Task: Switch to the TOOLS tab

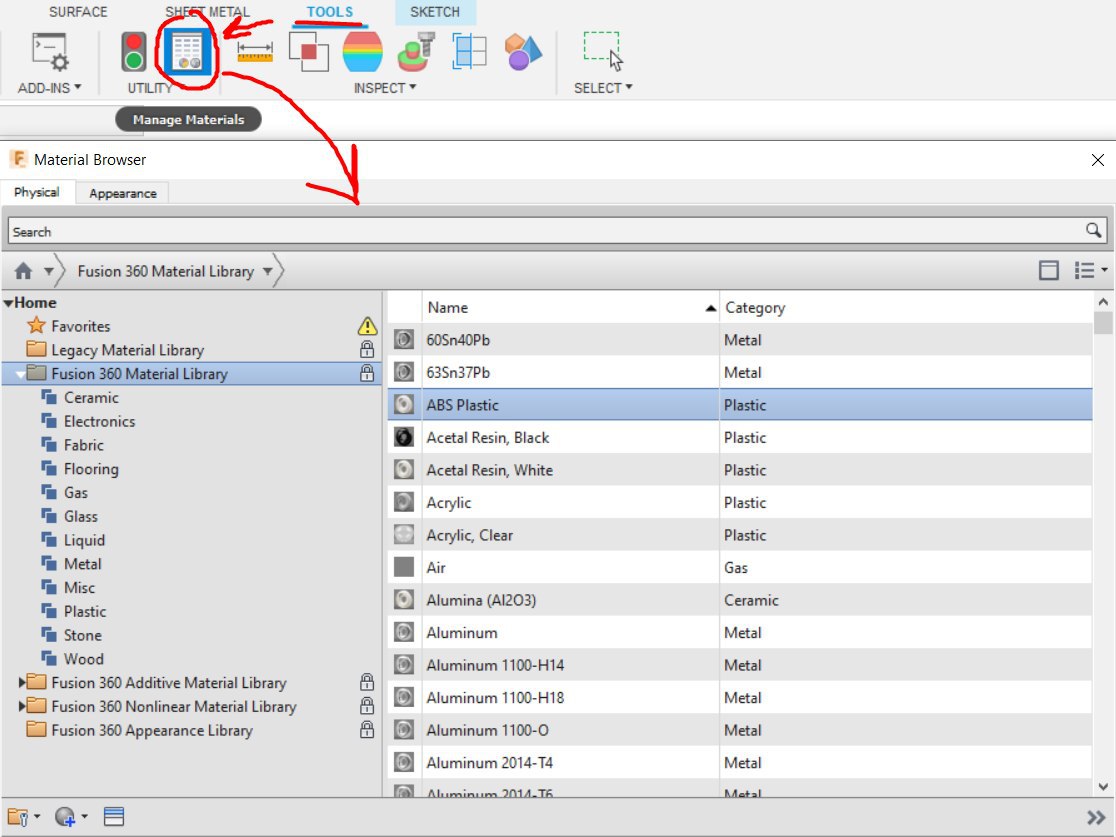Action: point(330,12)
